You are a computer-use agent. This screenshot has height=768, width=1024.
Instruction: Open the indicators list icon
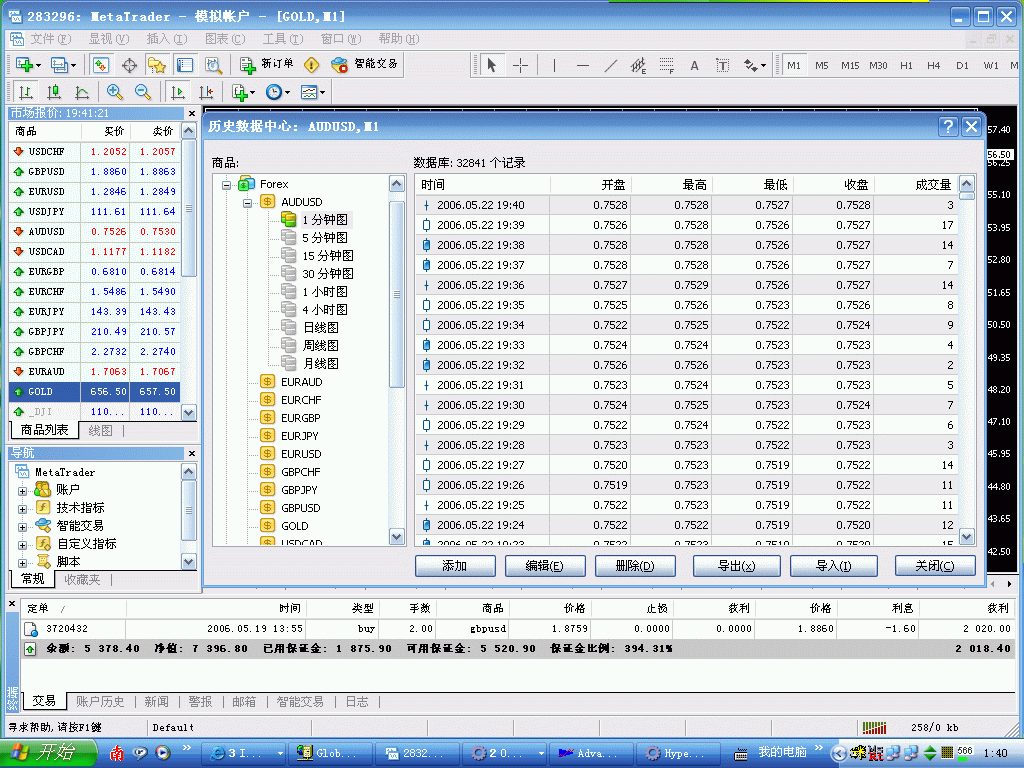[240, 92]
